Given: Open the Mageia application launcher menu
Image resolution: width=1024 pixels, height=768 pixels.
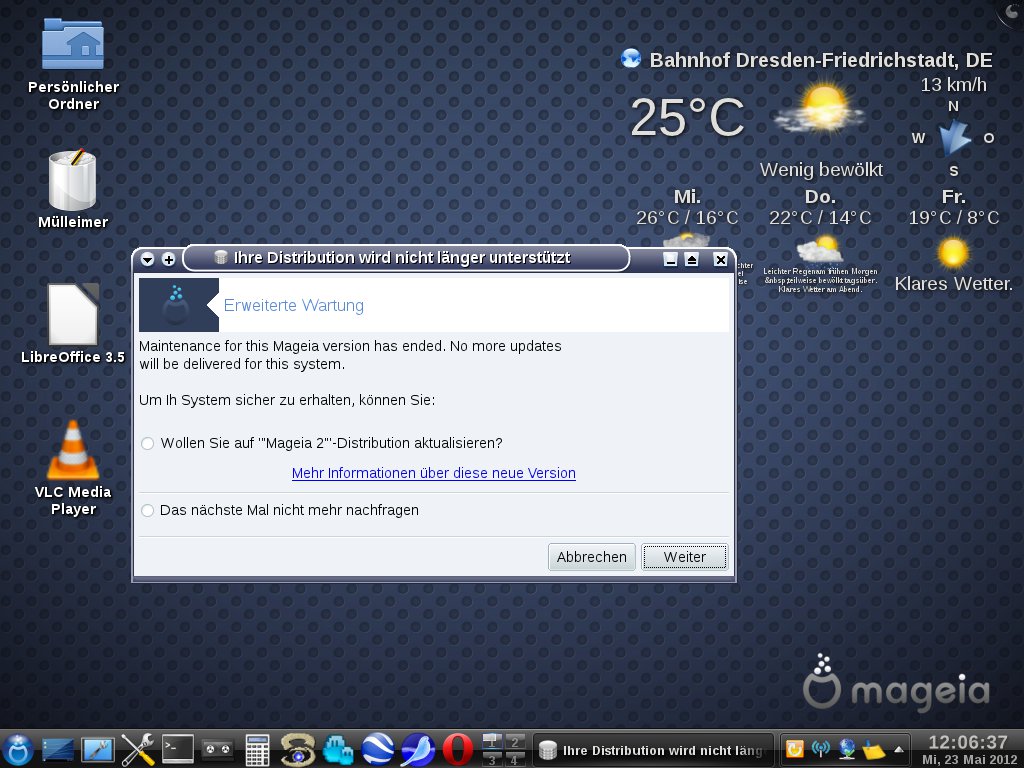Looking at the screenshot, I should pyautogui.click(x=18, y=748).
